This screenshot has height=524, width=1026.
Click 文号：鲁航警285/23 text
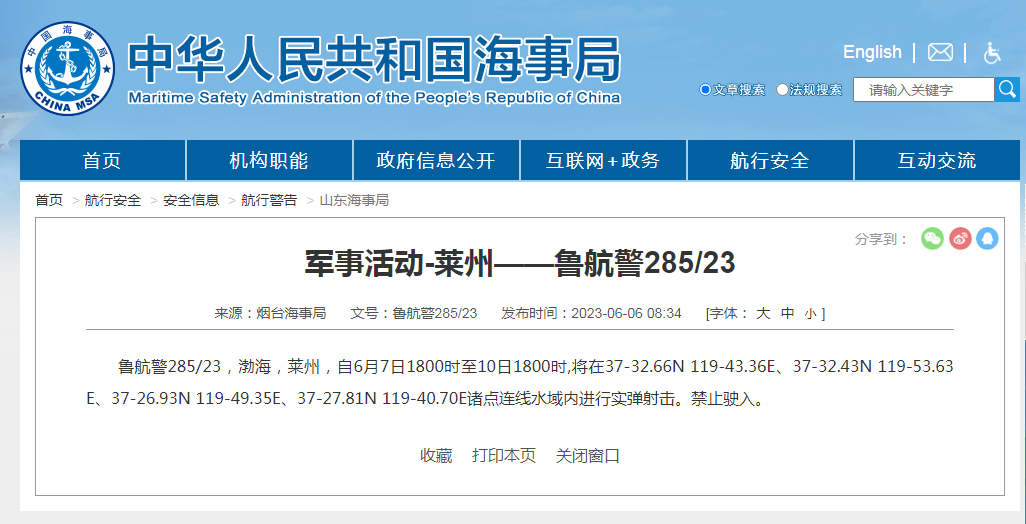click(x=414, y=313)
